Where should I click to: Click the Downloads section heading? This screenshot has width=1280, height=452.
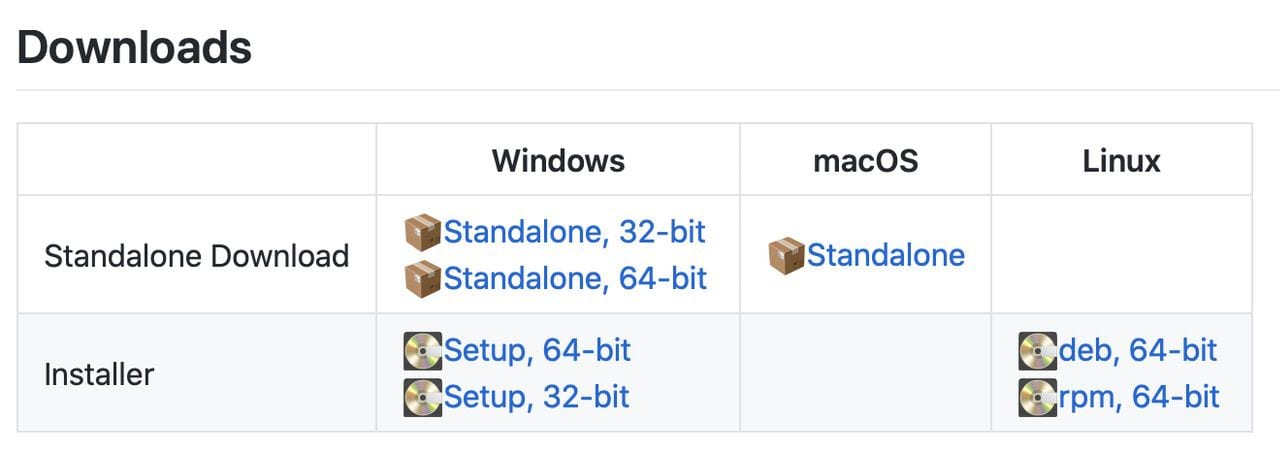pos(134,48)
